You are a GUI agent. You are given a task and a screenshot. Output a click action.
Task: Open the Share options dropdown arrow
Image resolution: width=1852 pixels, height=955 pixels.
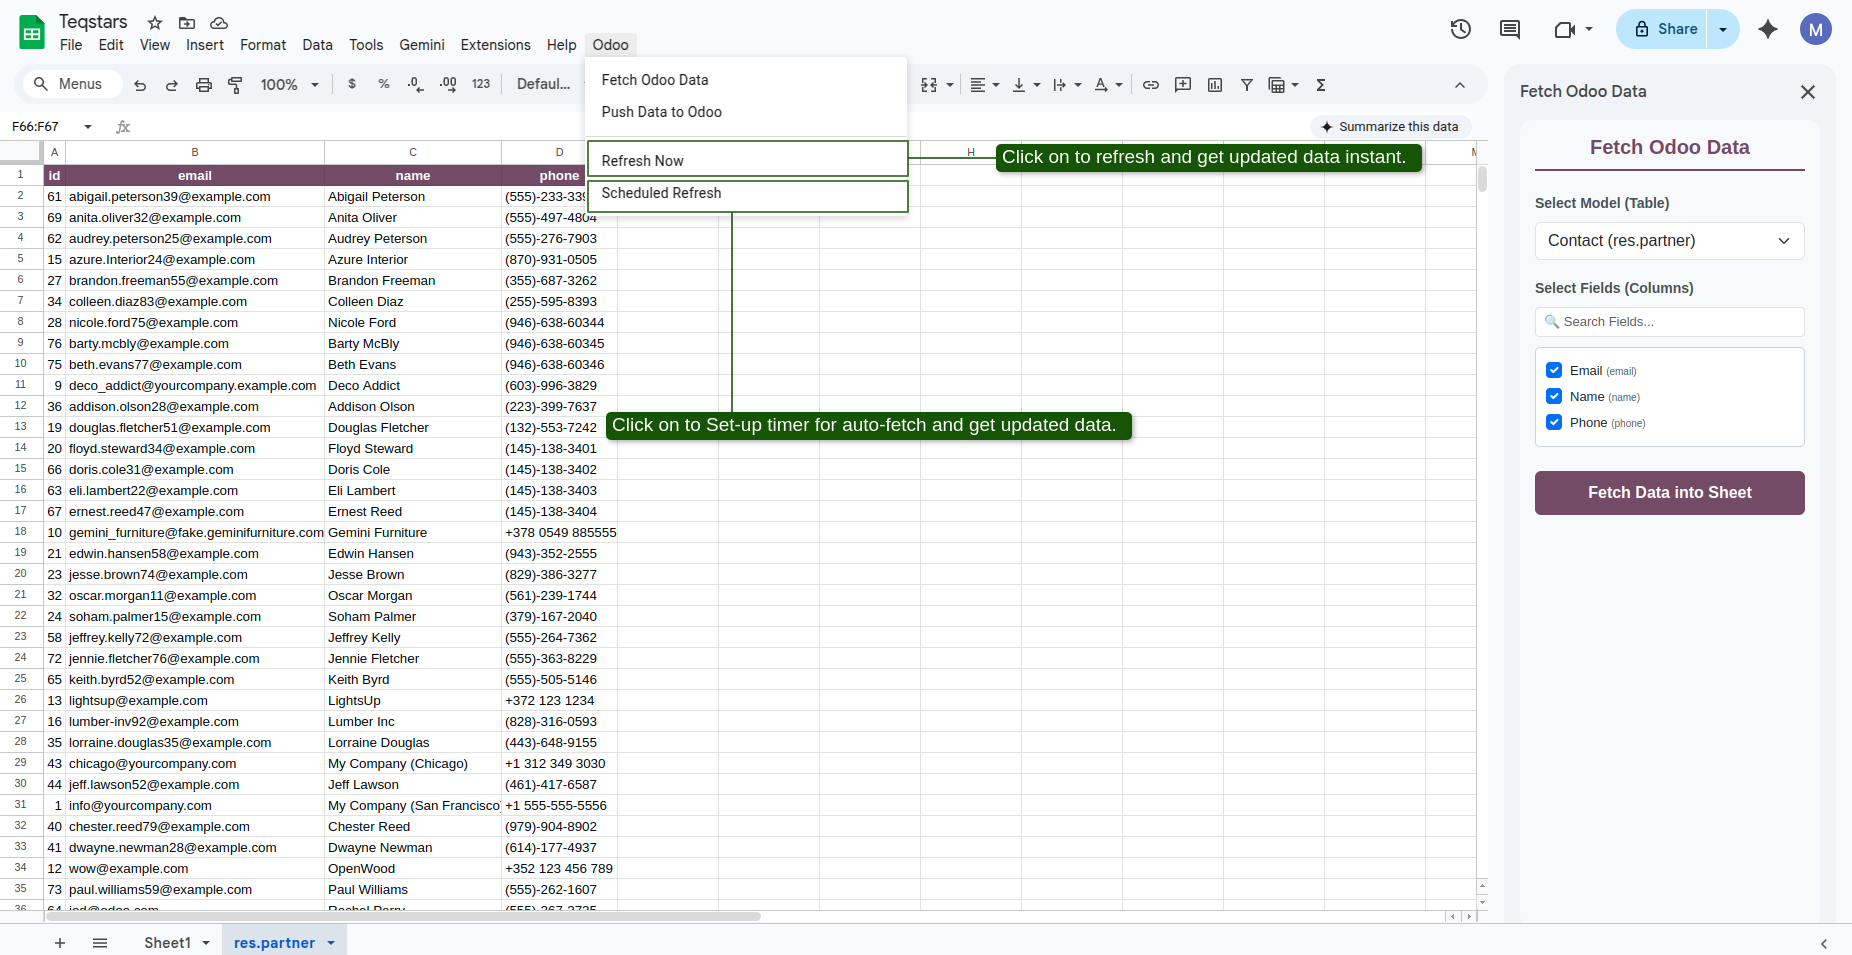1723,29
